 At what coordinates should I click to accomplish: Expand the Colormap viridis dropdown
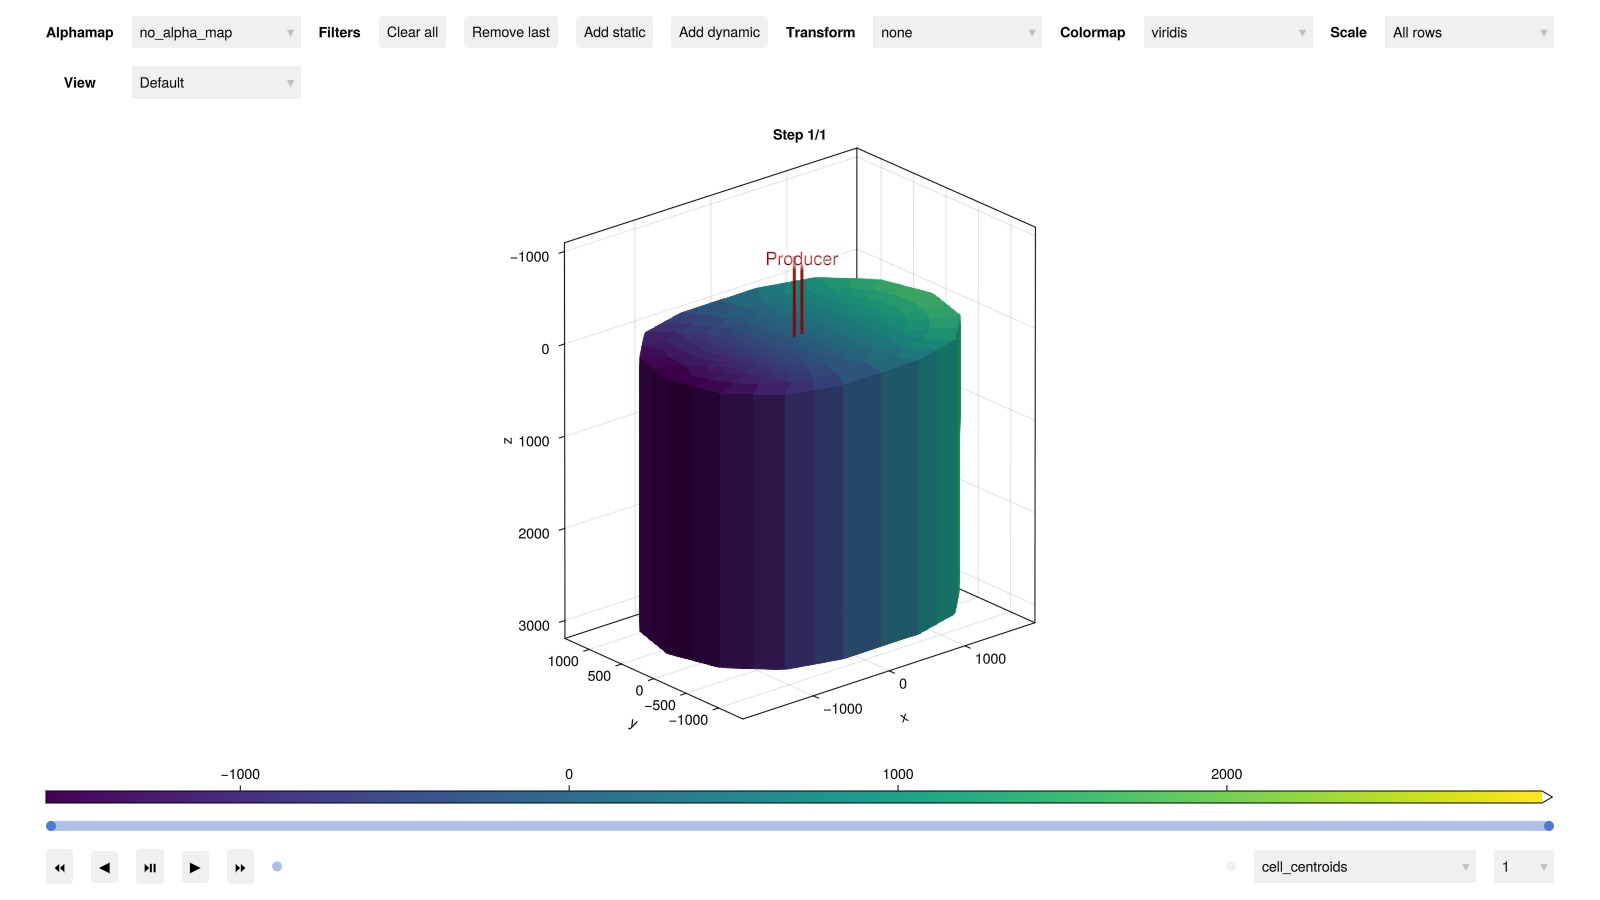coord(1227,33)
